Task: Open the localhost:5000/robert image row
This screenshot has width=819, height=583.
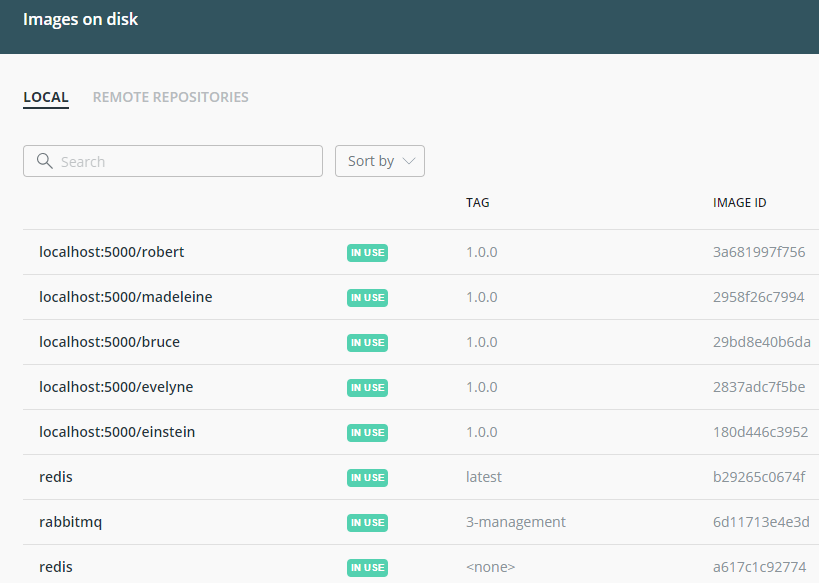Action: [111, 252]
